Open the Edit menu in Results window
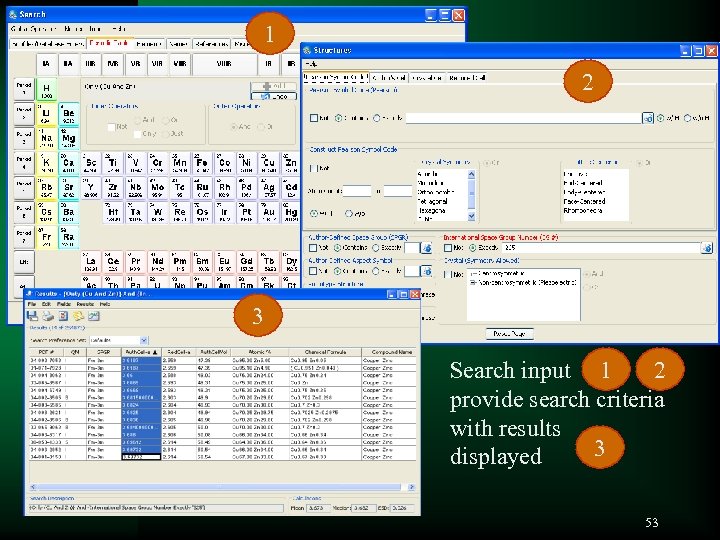720x540 pixels. (46, 304)
